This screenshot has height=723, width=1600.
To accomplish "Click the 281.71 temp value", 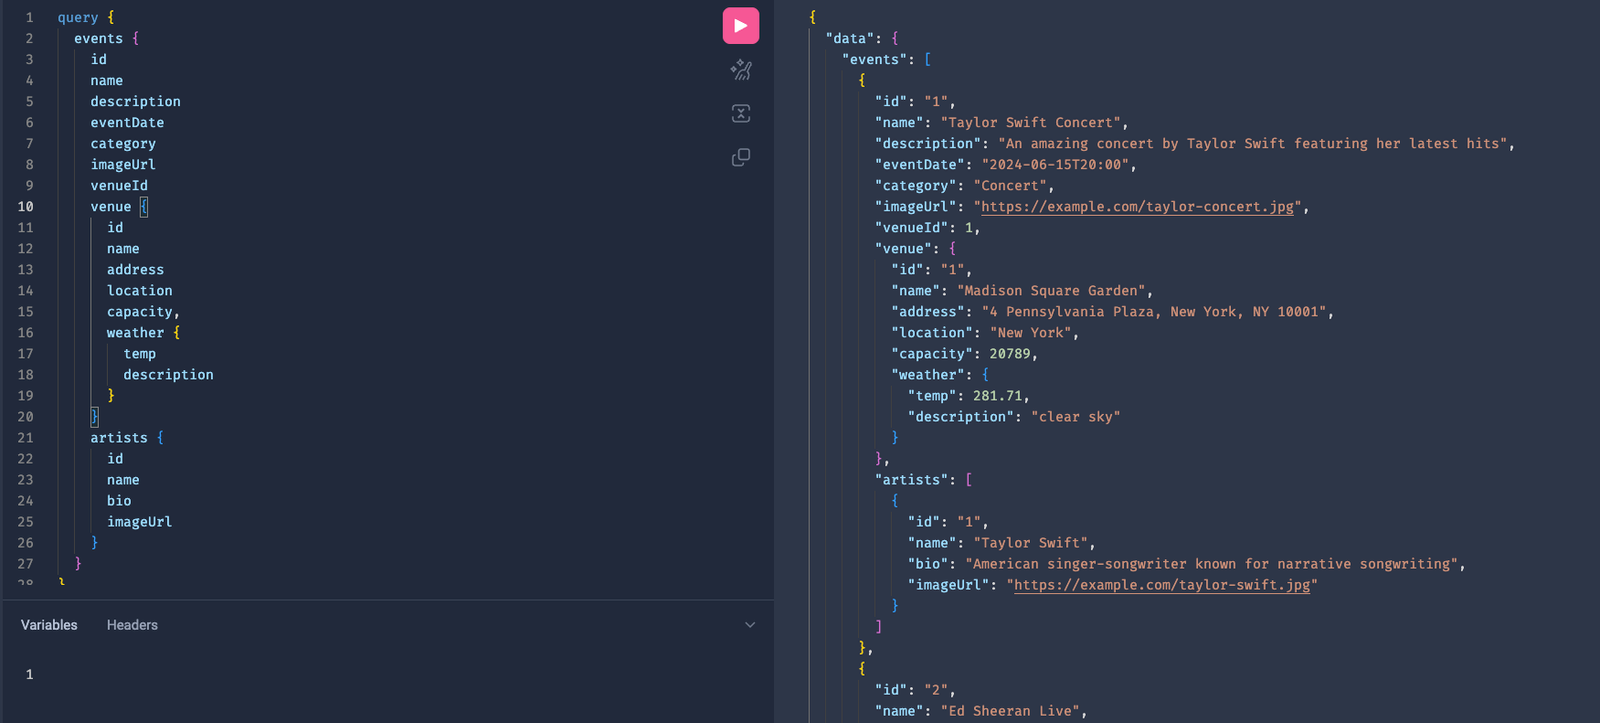I will tap(997, 396).
